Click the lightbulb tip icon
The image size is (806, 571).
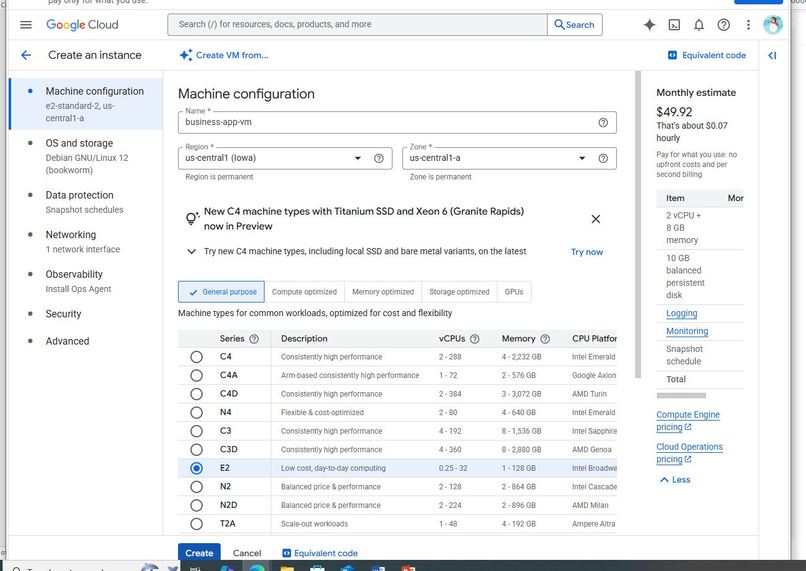pyautogui.click(x=192, y=218)
